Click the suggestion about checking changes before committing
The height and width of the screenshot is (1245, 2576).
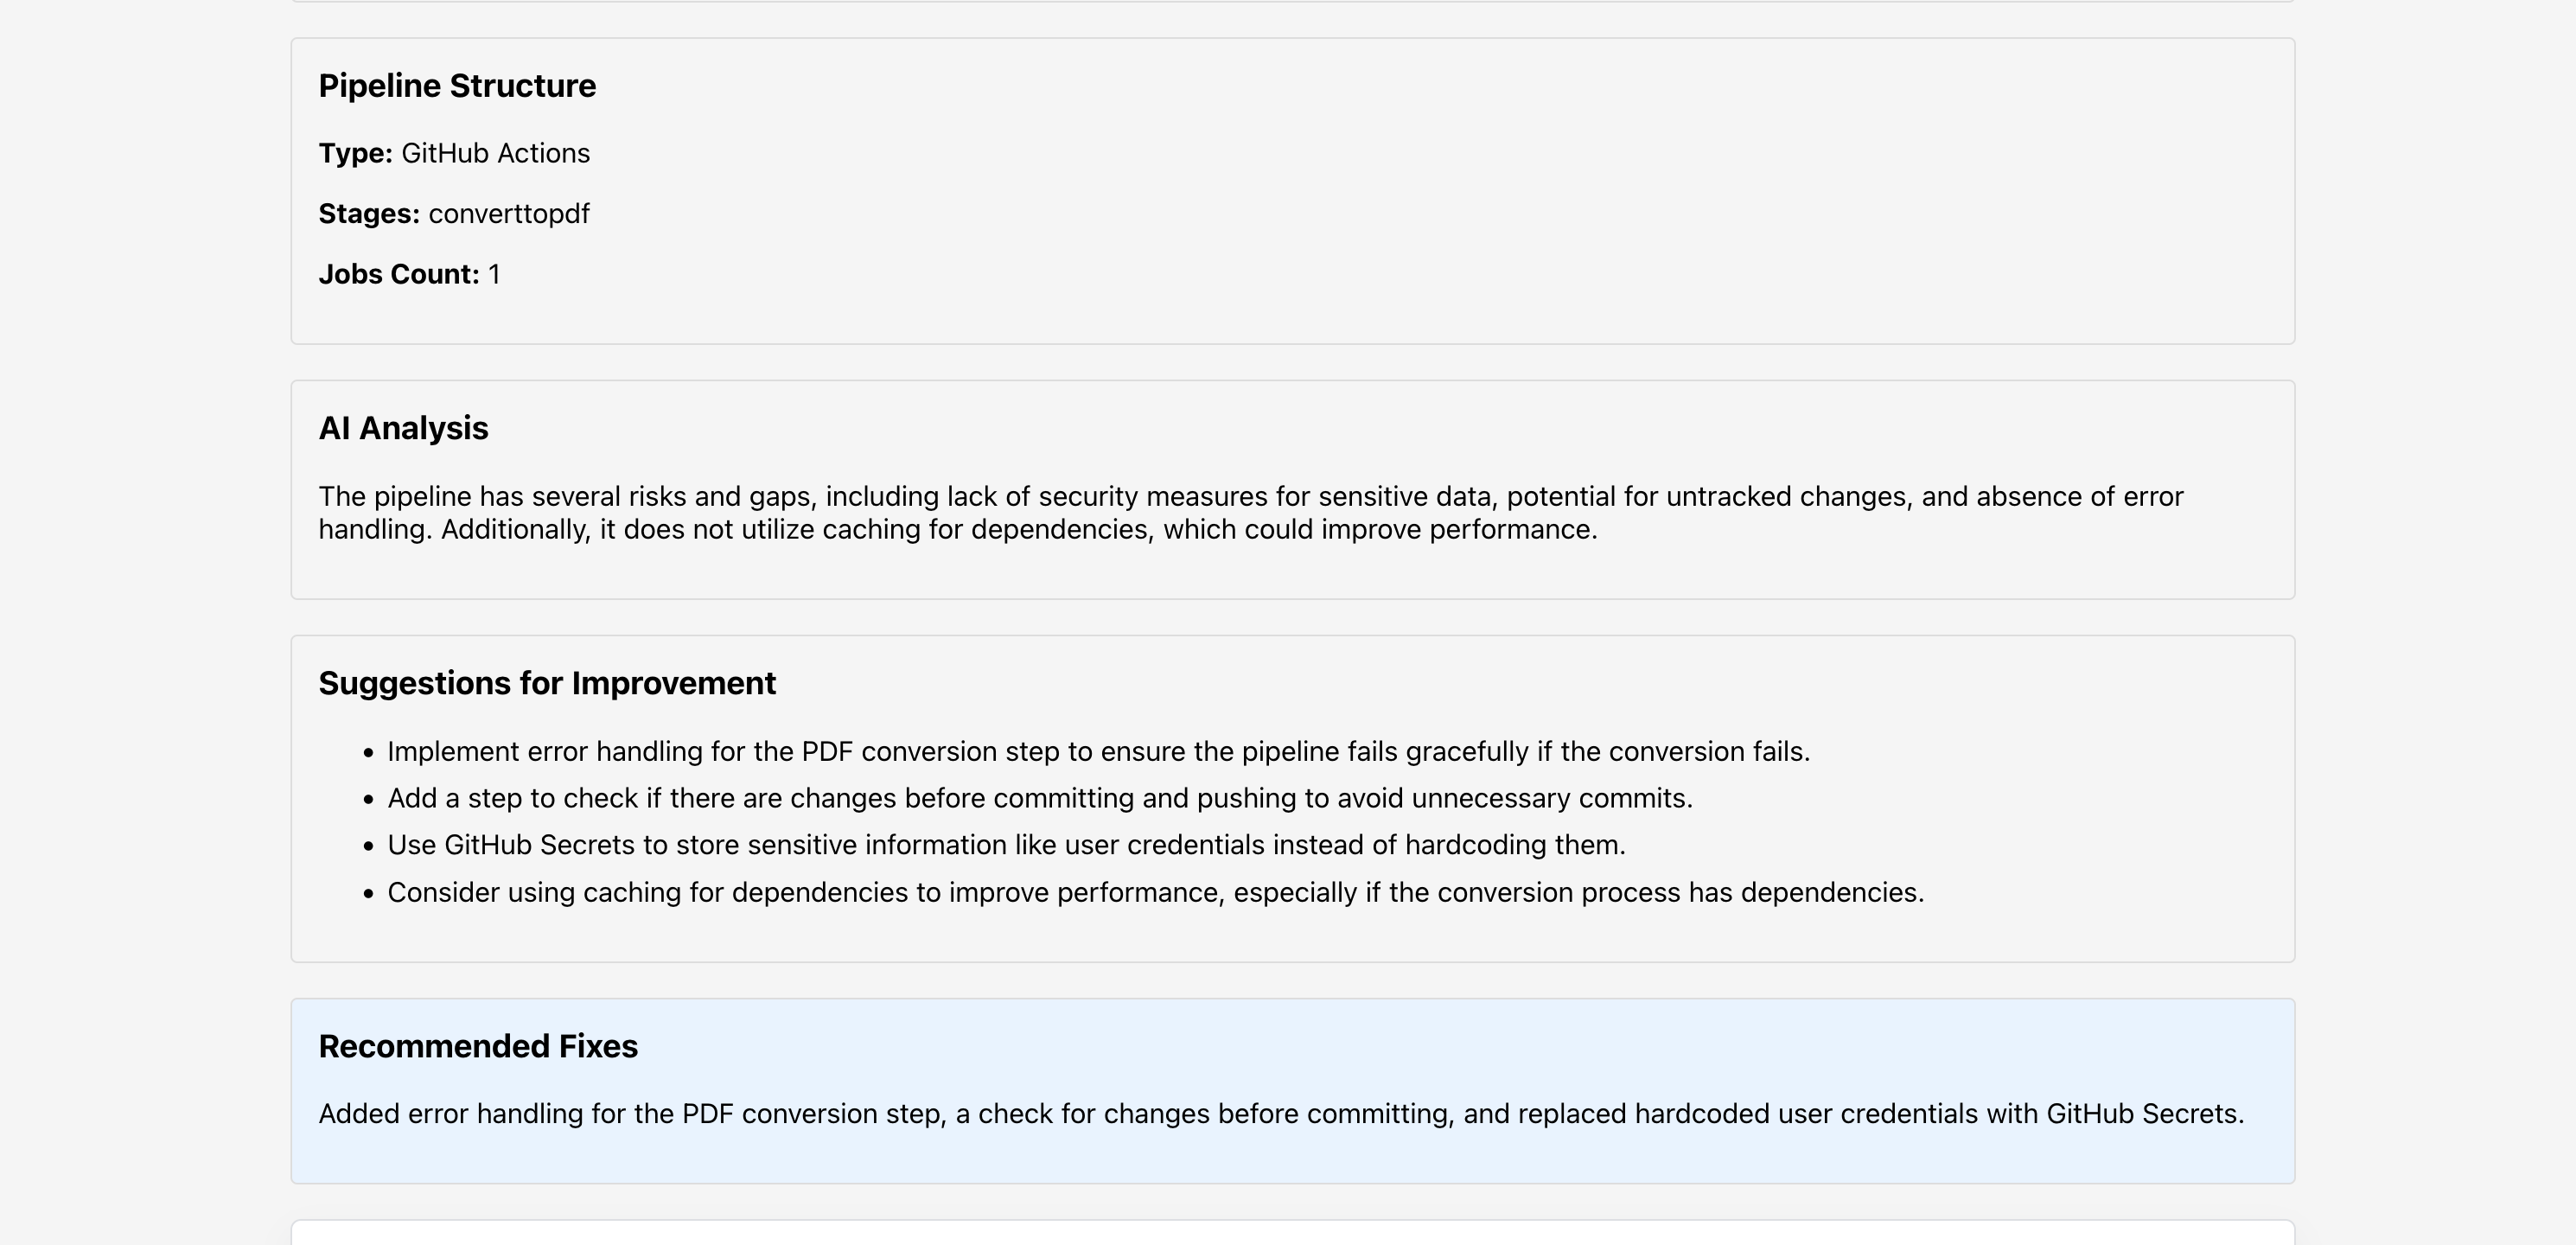[x=1039, y=798]
